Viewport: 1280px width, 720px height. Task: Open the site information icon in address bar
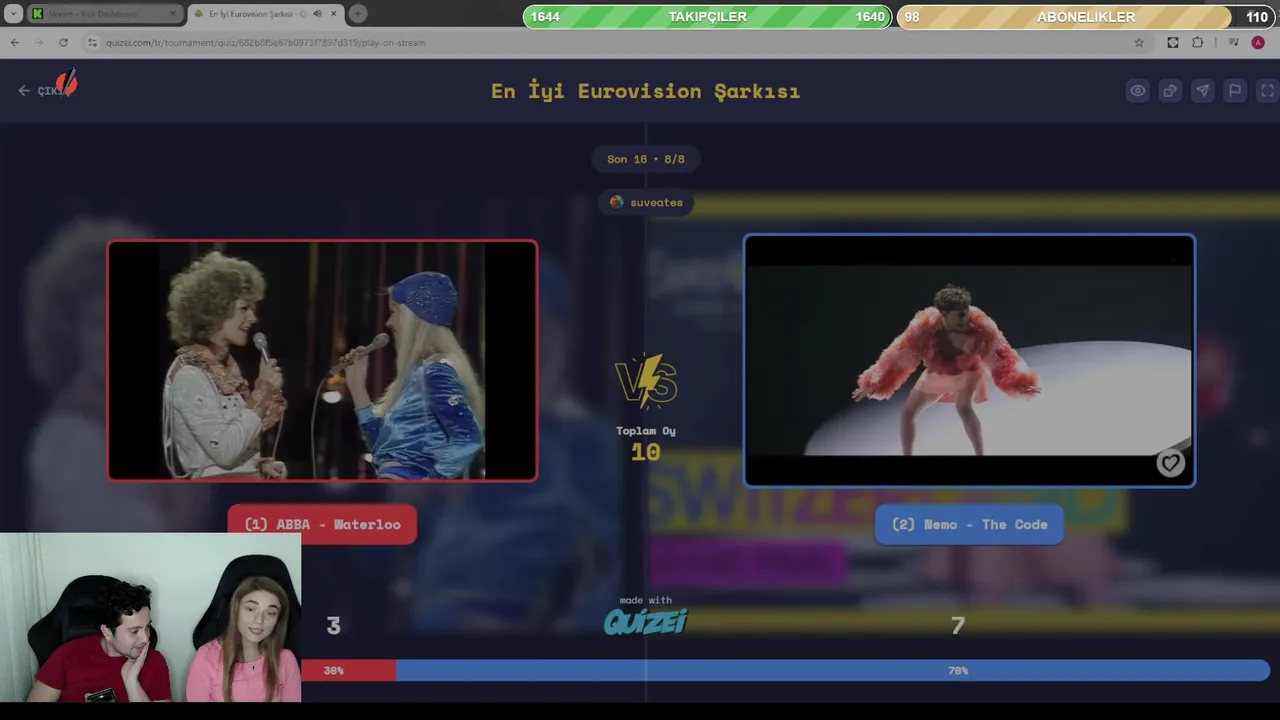pos(92,42)
